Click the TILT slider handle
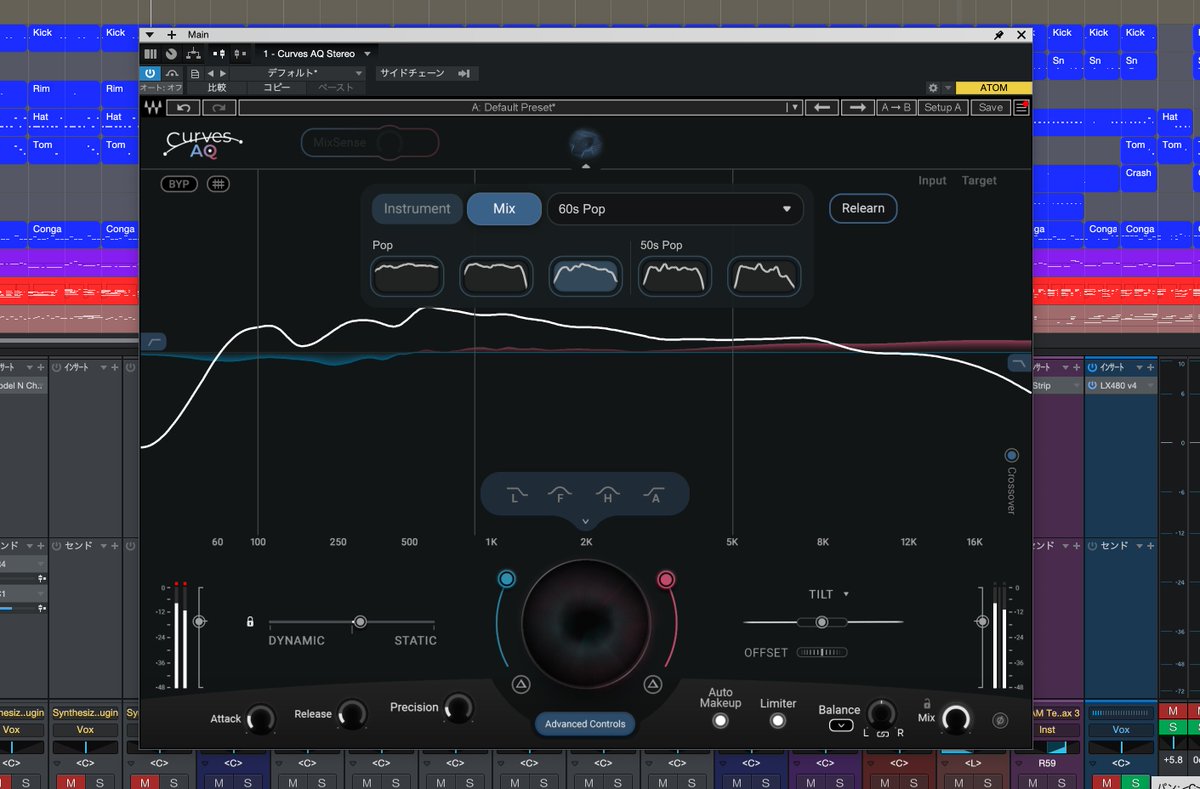The image size is (1200, 789). (822, 622)
